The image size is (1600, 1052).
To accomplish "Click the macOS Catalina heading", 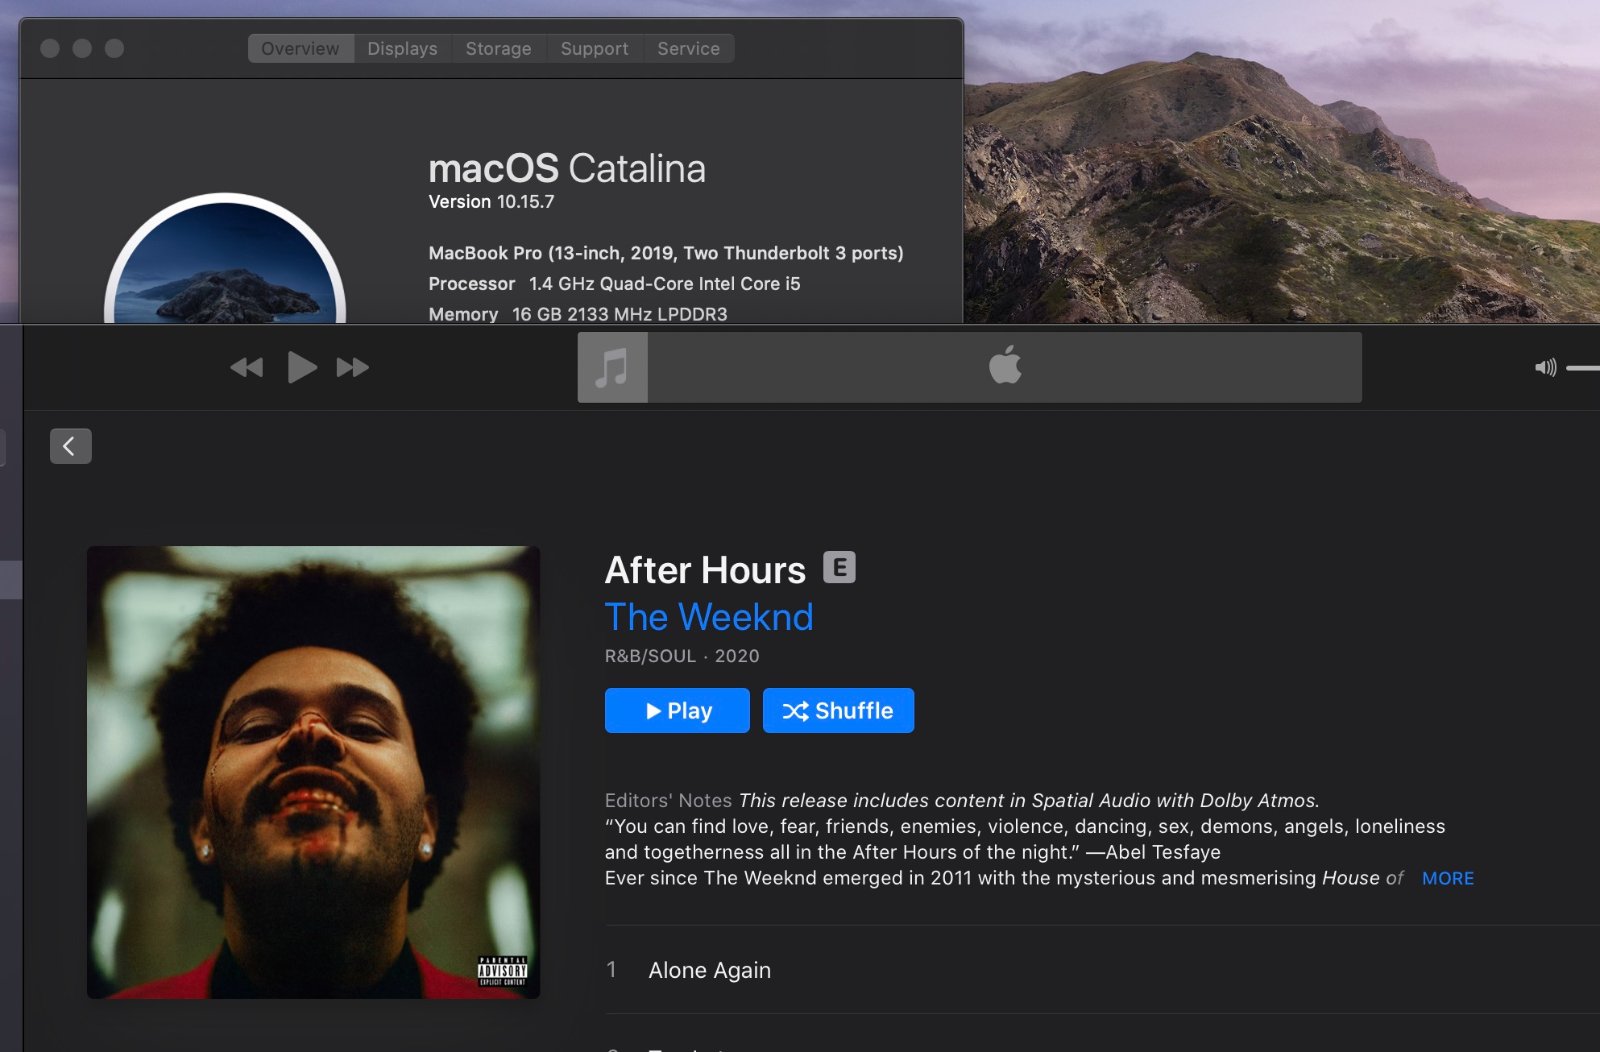I will [567, 169].
